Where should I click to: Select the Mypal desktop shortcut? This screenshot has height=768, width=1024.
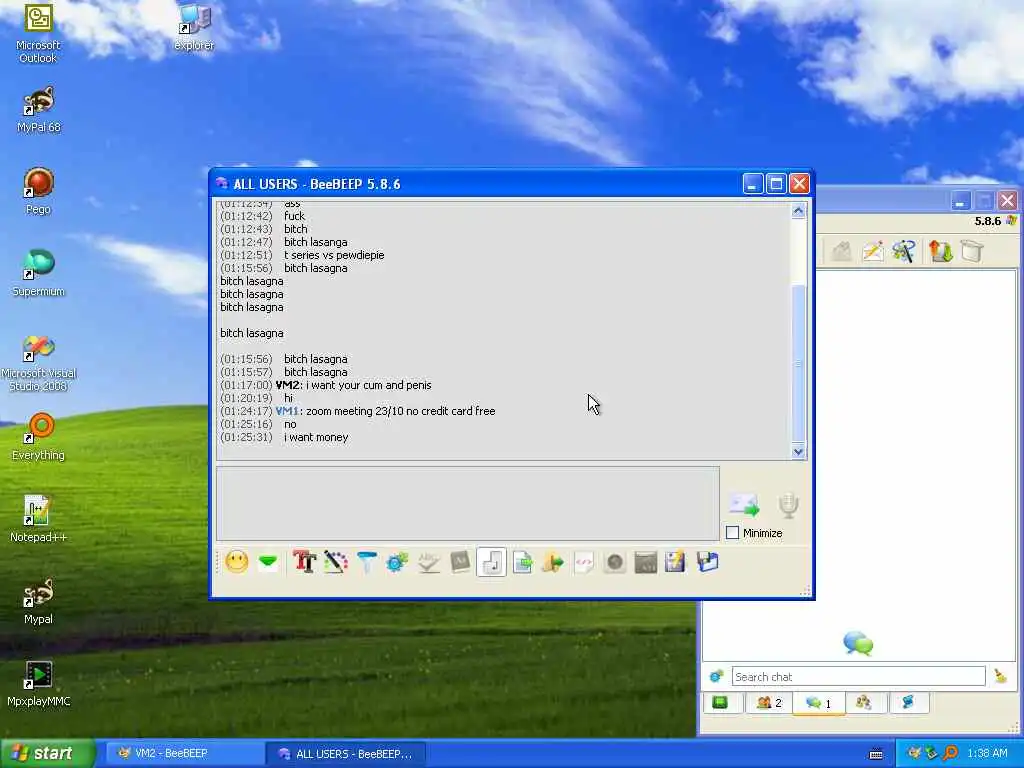38,602
